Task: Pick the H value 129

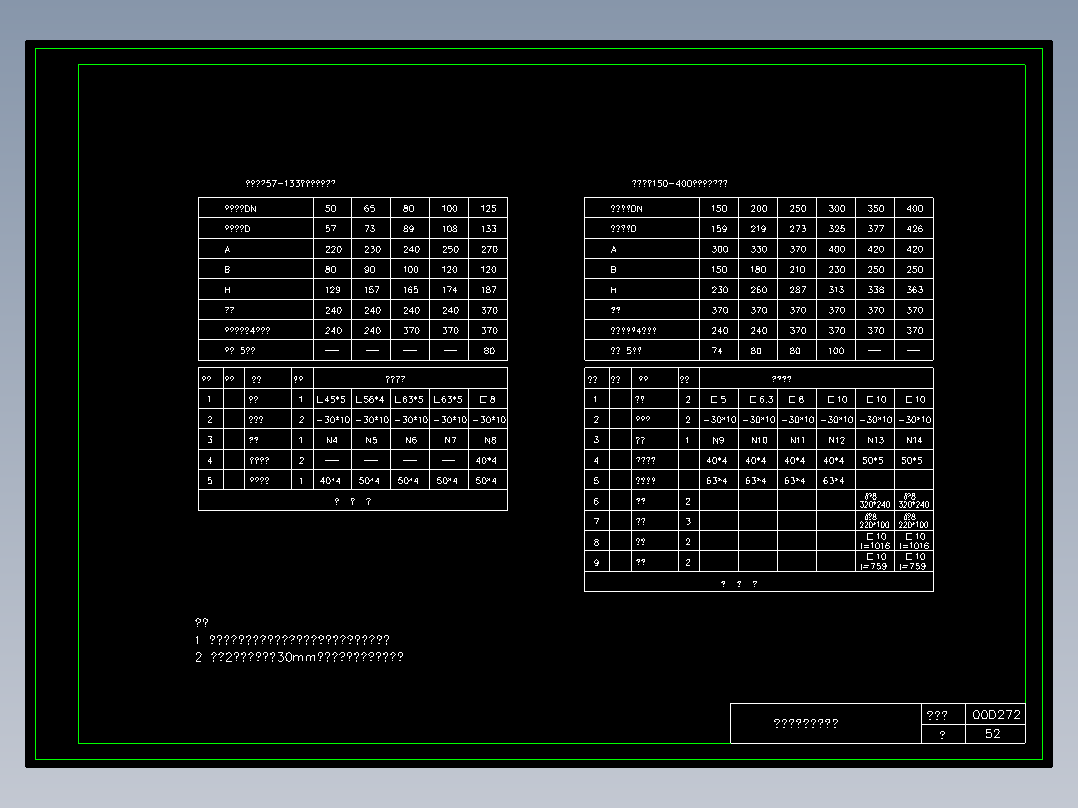Action: (333, 290)
